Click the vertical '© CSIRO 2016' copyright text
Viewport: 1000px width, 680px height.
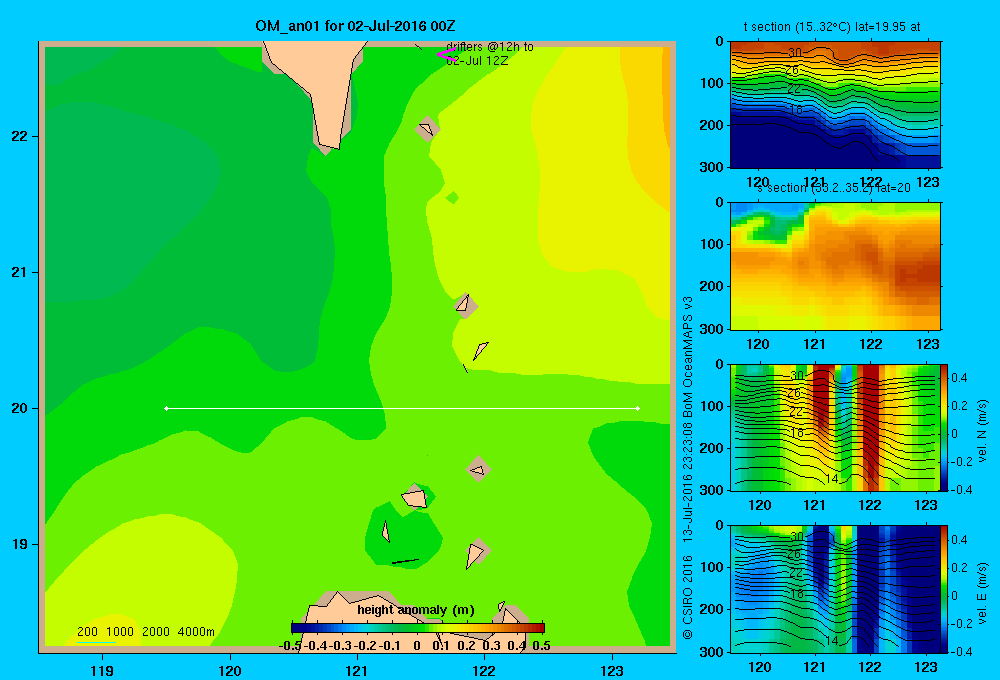coord(688,598)
